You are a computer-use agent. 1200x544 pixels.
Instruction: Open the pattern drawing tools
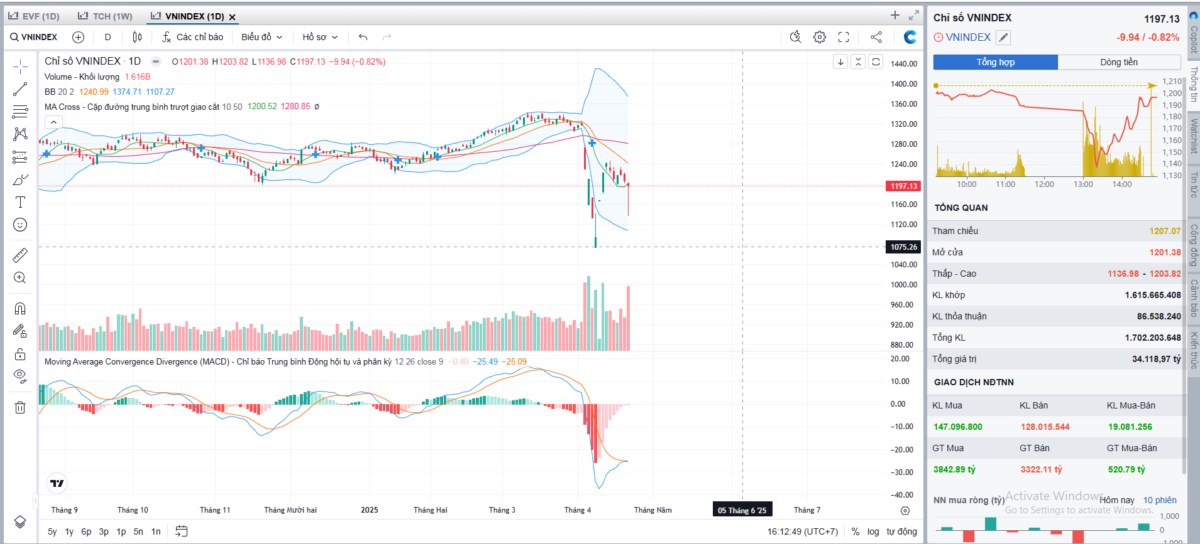pos(19,134)
